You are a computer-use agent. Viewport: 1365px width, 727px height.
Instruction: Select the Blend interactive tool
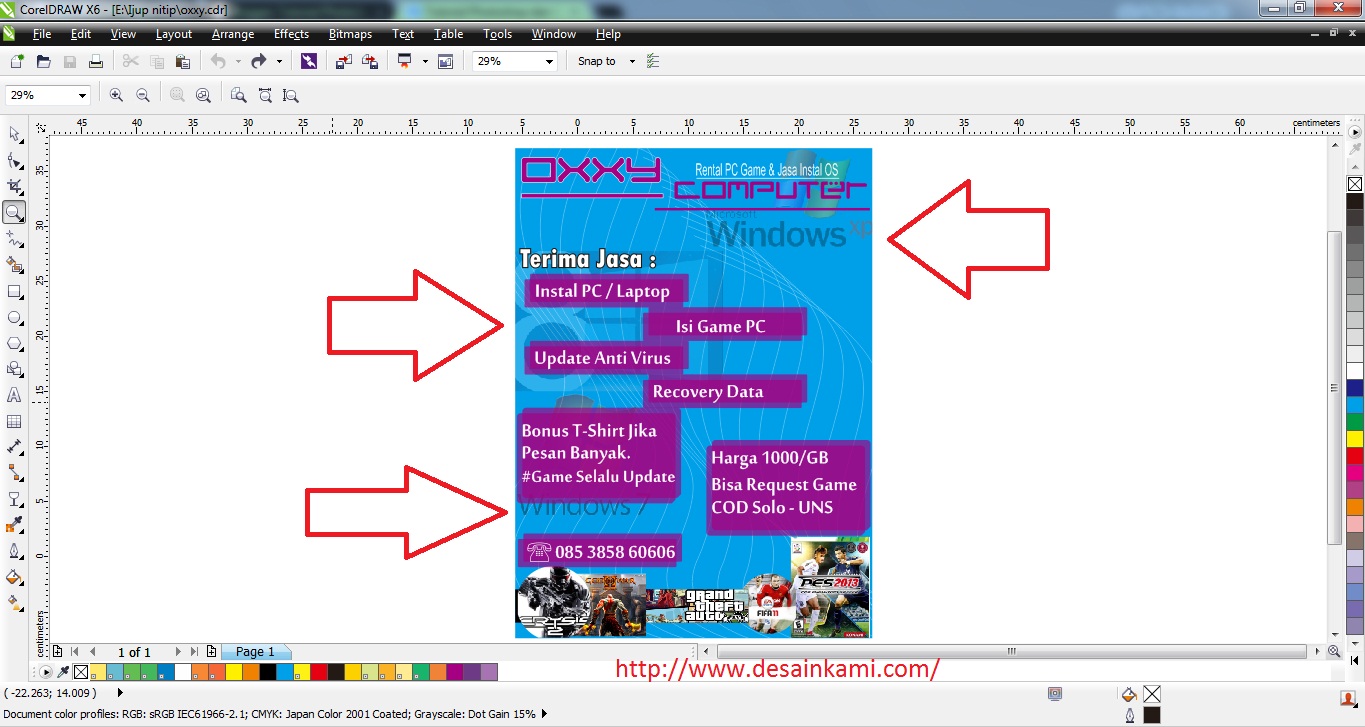coord(14,499)
